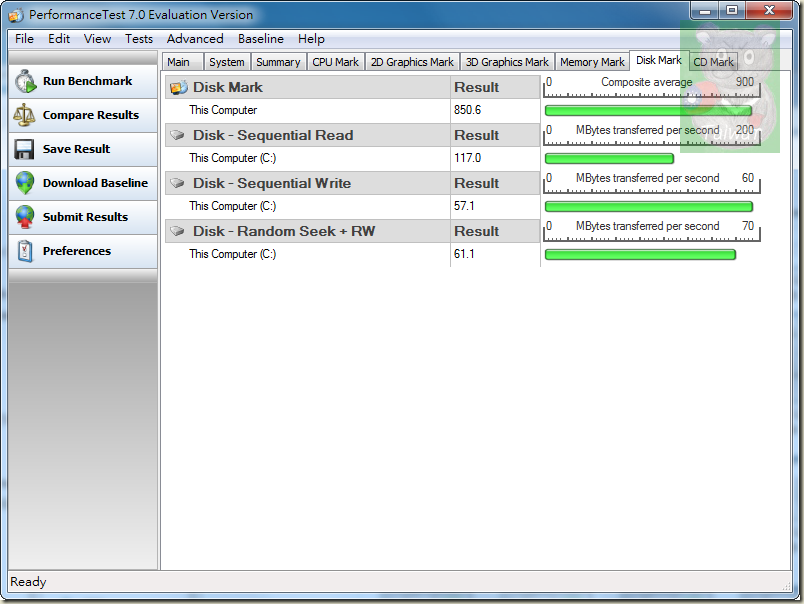
Task: Click the Sequential Write value 57.1
Action: pos(465,206)
